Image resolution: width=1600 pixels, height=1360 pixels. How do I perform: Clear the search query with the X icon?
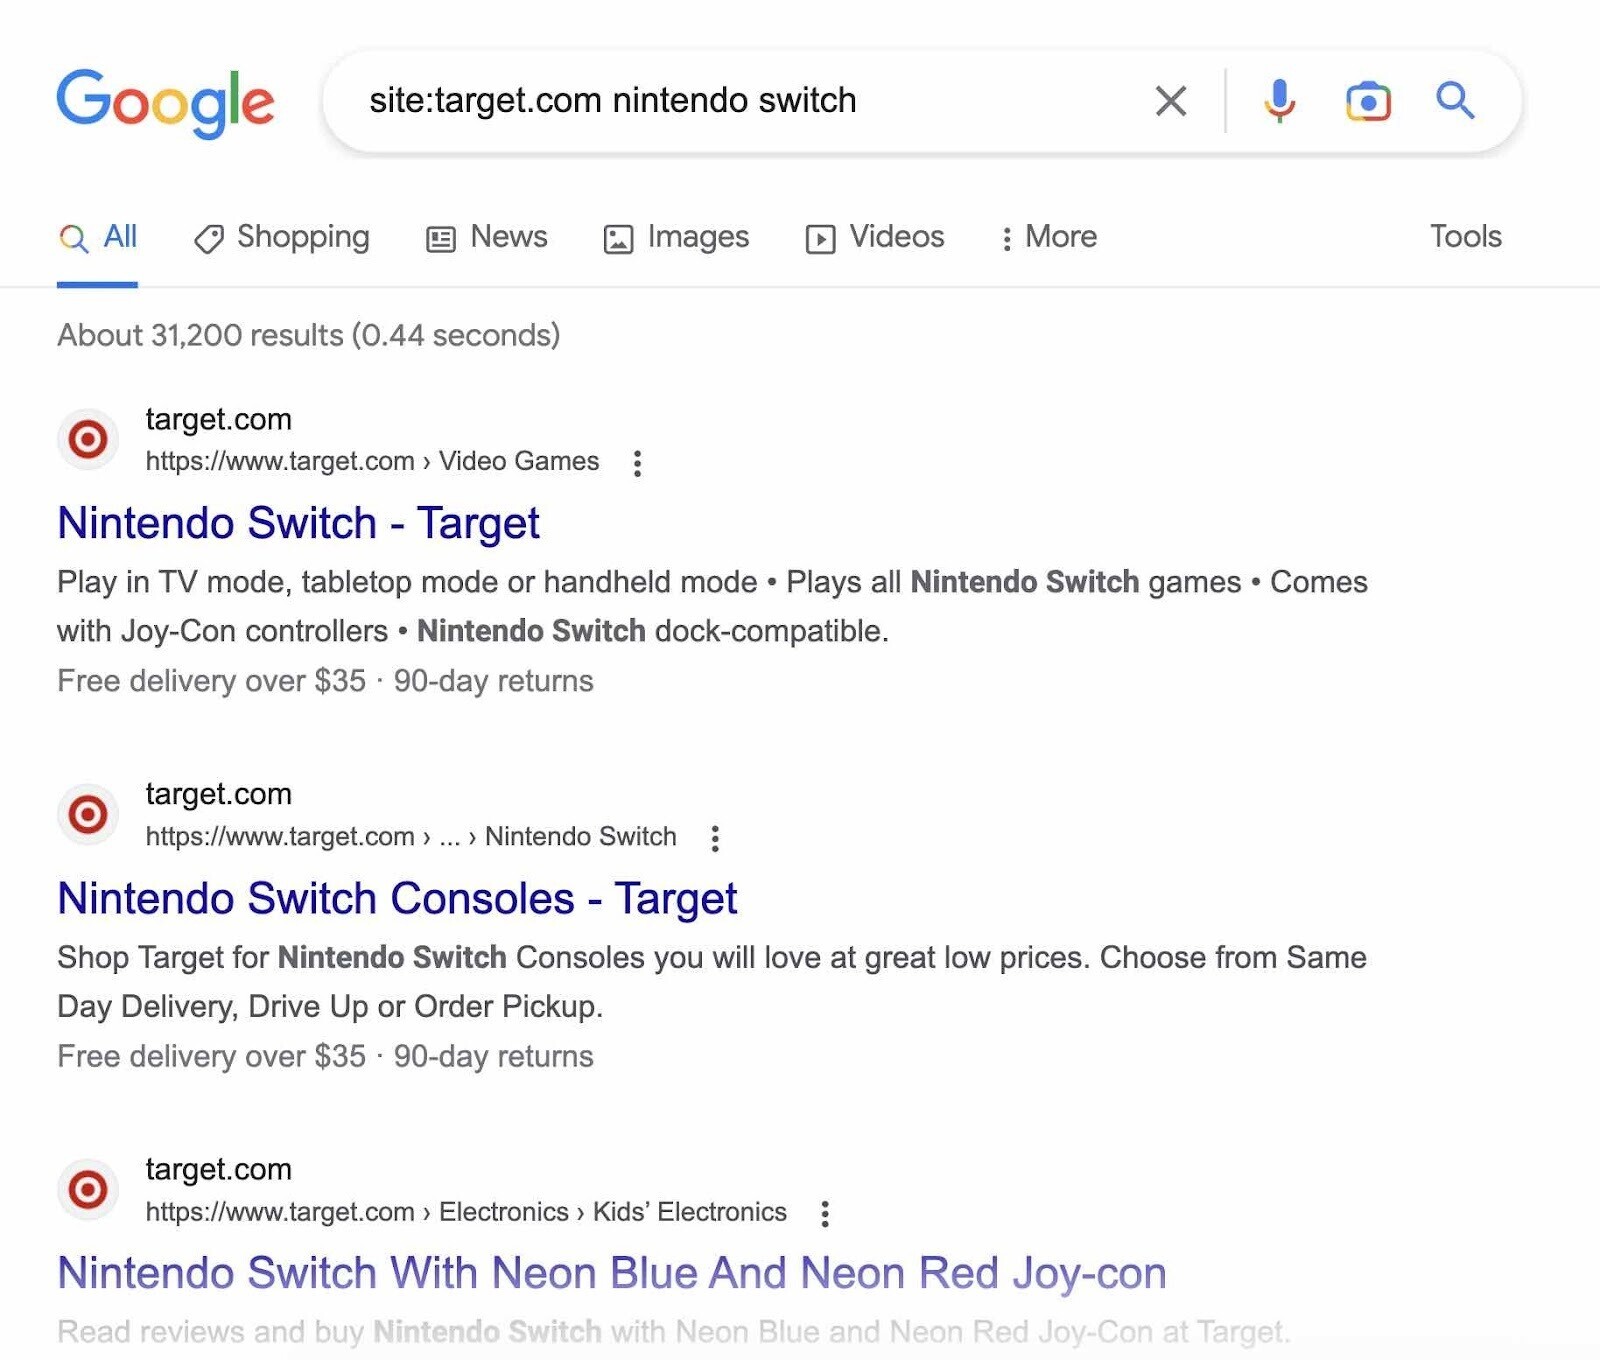click(x=1168, y=100)
